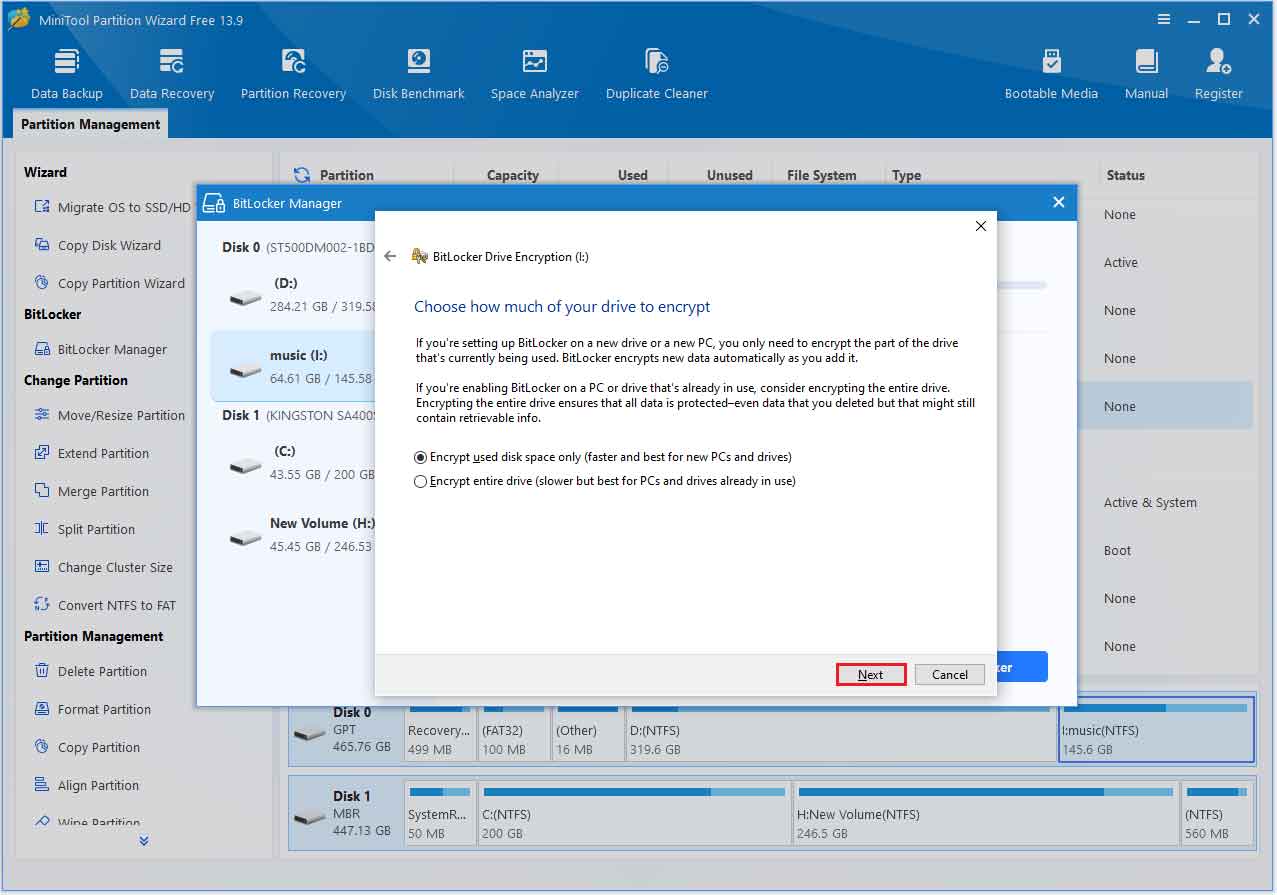The width and height of the screenshot is (1277, 895).
Task: Sort by Capacity column header
Action: click(513, 175)
